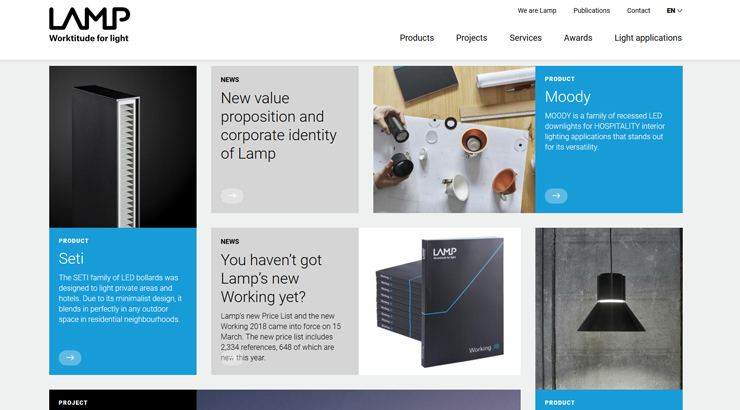The image size is (740, 410).
Task: View the Working 18 catalogue image
Action: click(x=439, y=301)
